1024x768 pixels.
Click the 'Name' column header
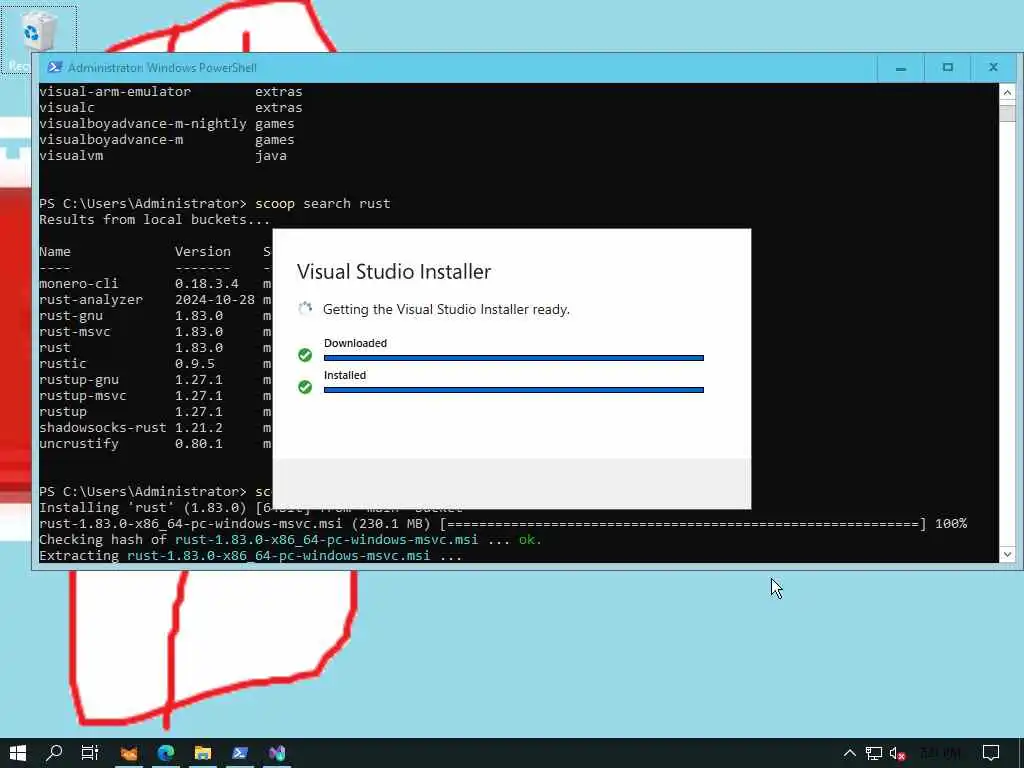coord(55,251)
